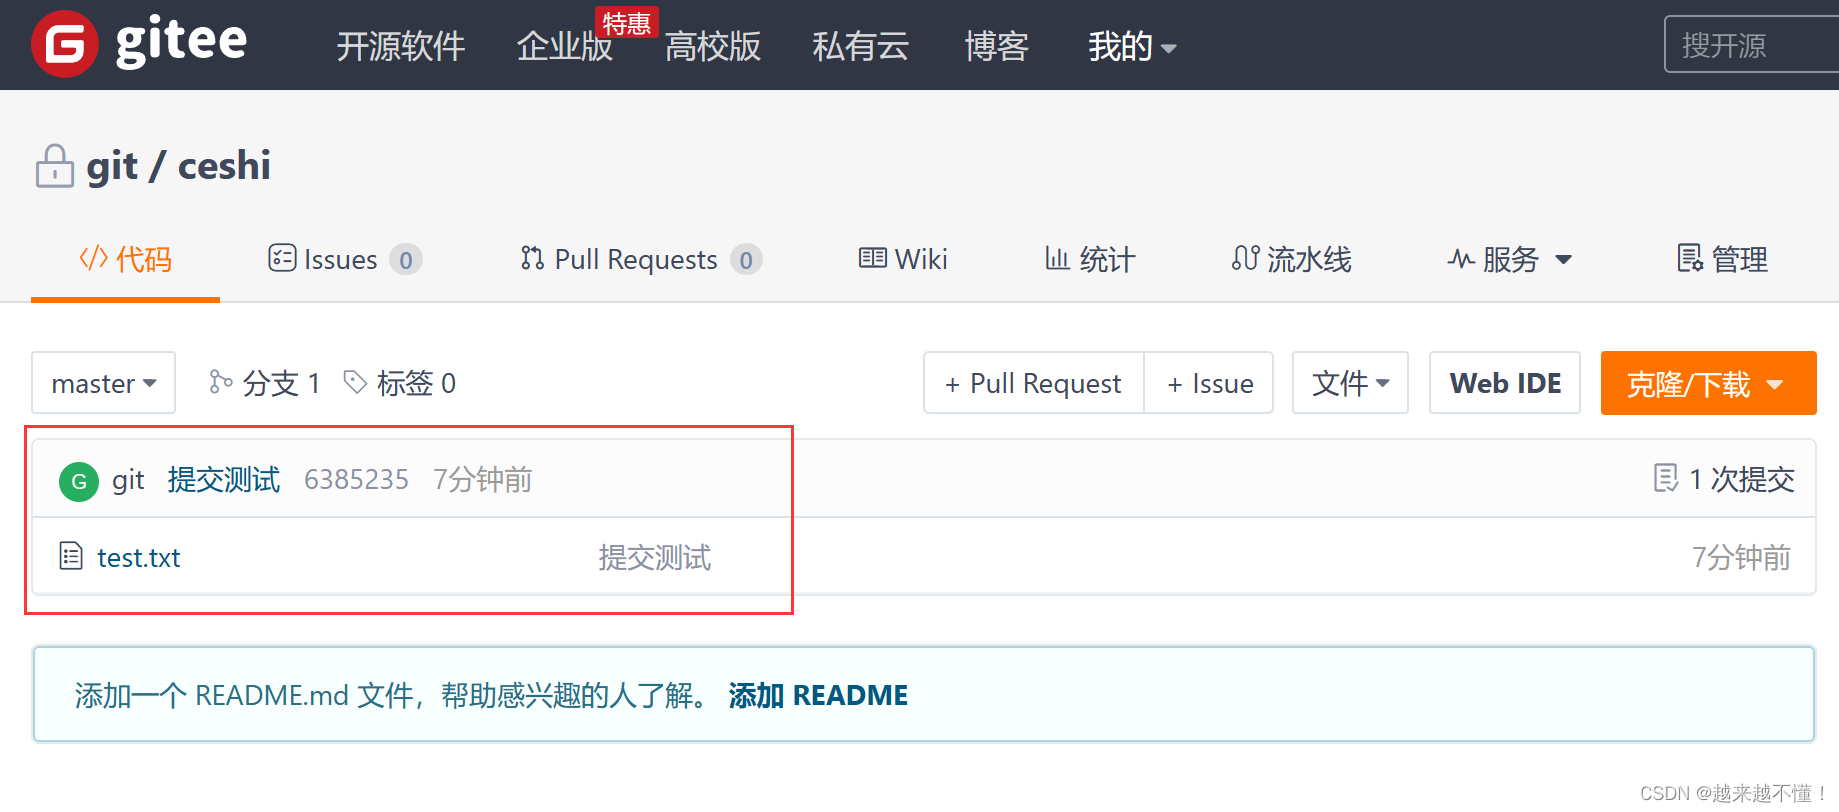Switch to the Wiki tab

point(902,259)
